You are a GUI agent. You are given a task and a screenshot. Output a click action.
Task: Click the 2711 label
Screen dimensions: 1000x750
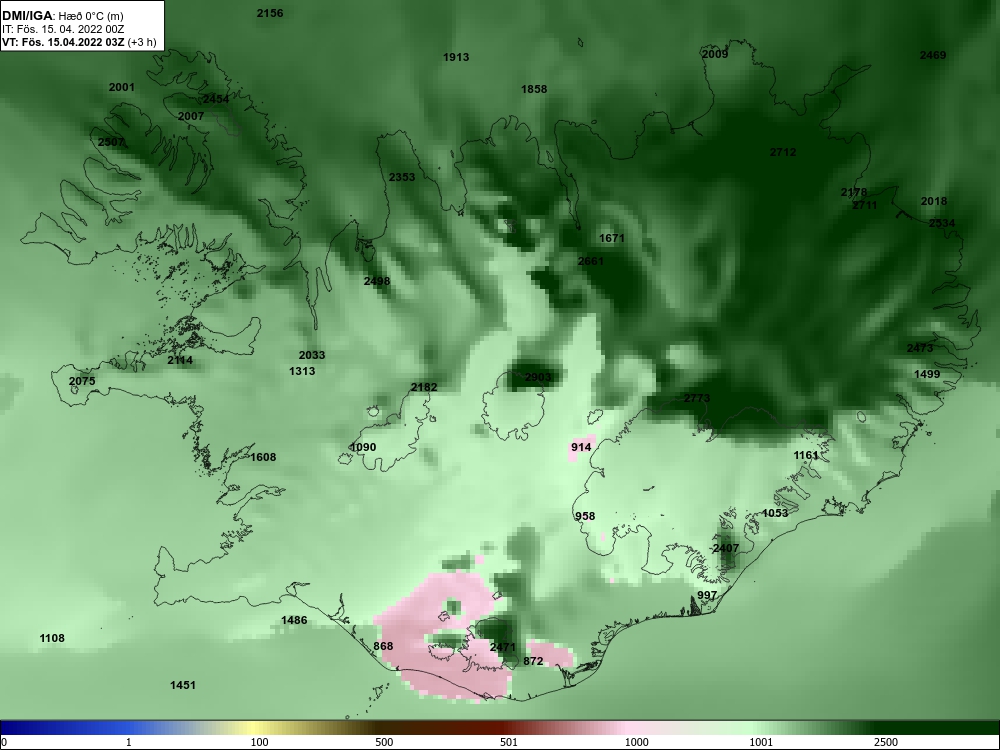coord(865,205)
